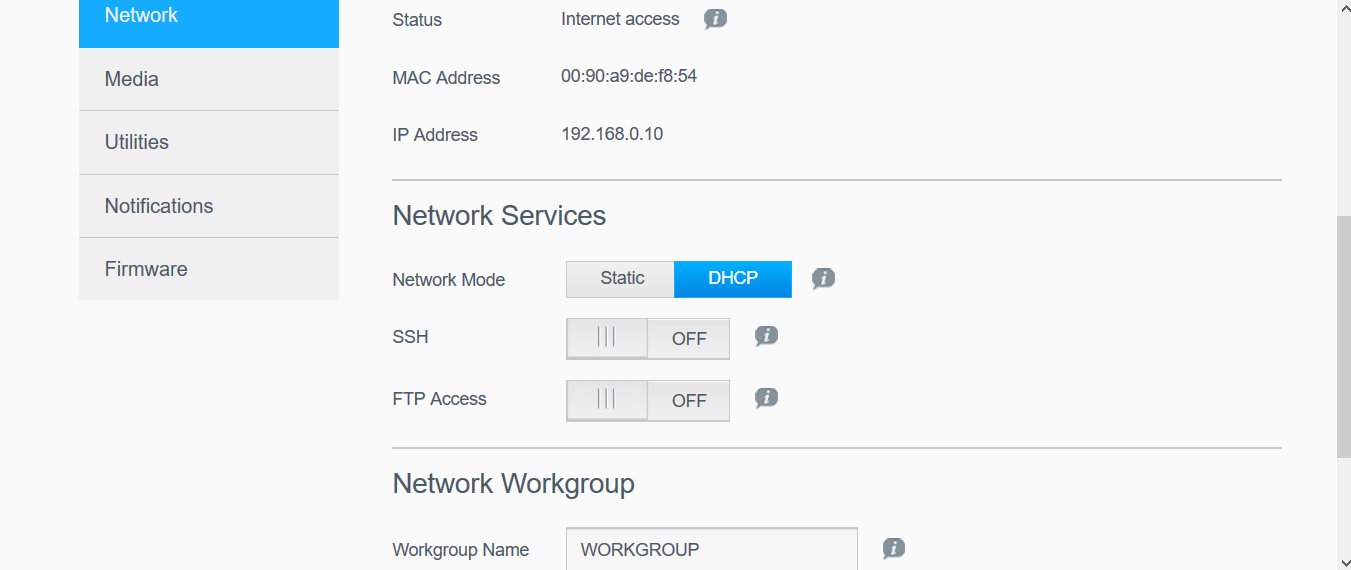Switch to the Media settings tab

click(208, 79)
